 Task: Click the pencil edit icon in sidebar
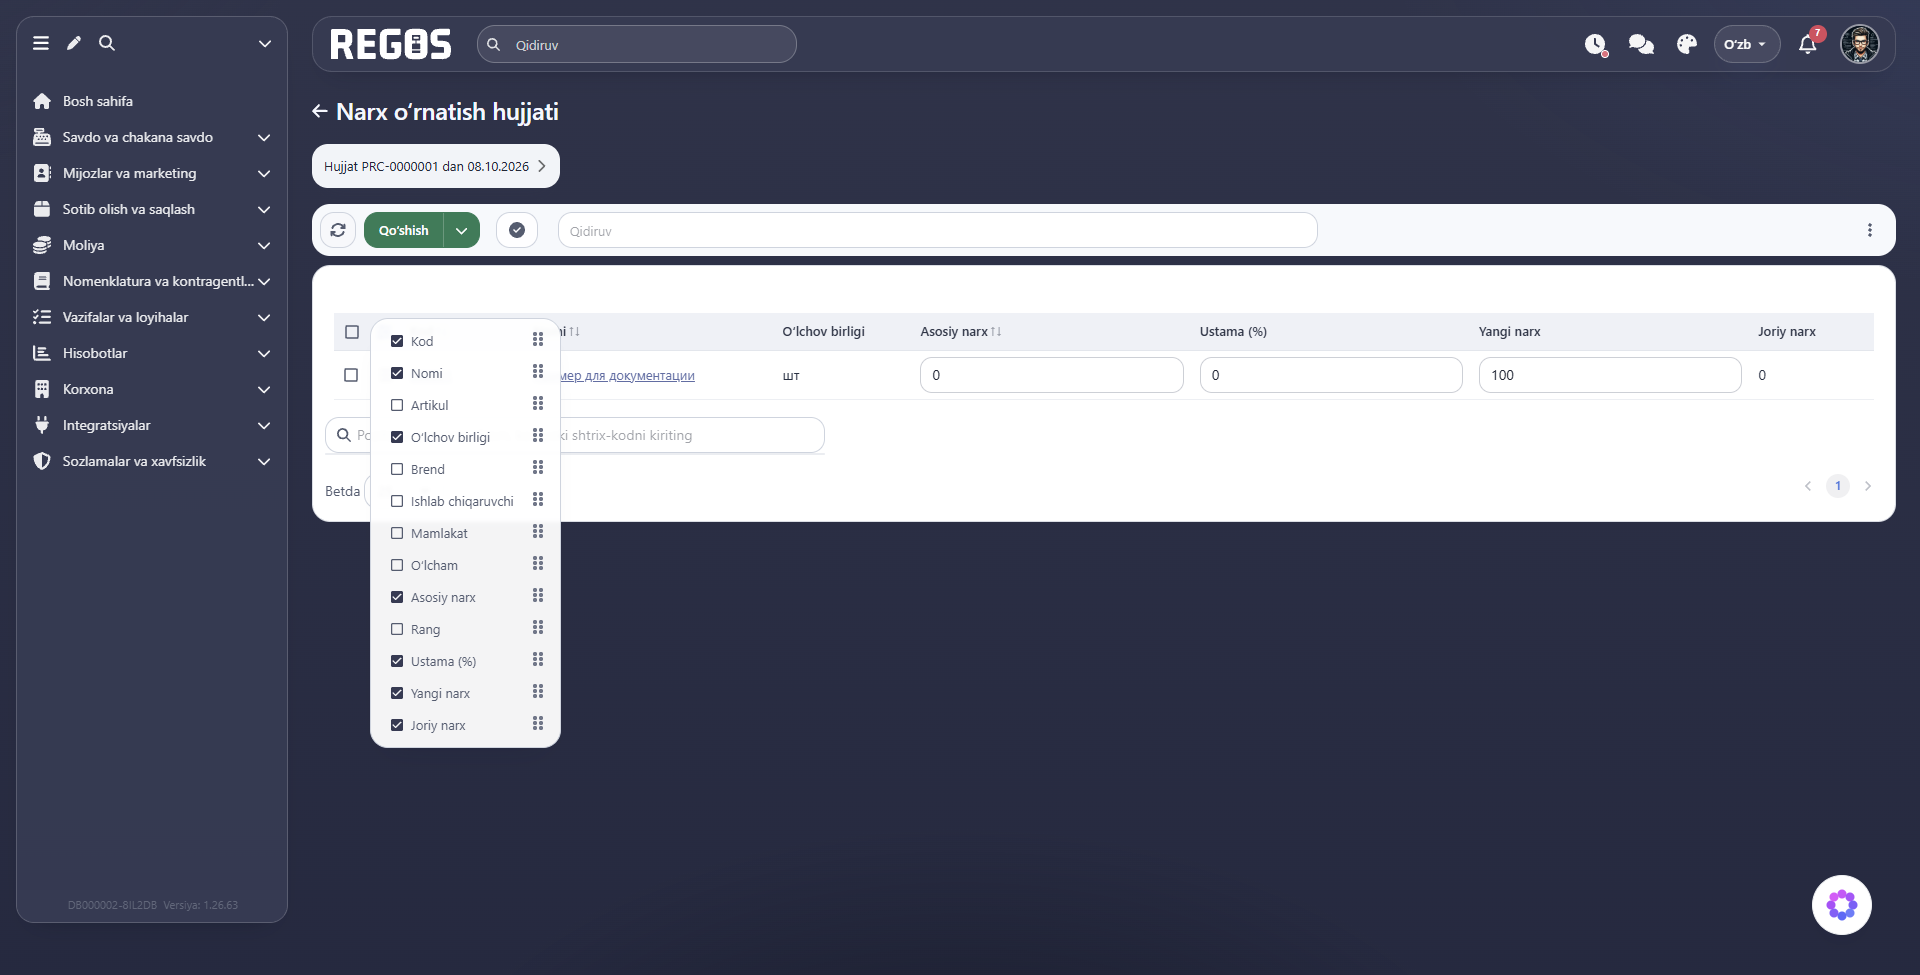pos(74,43)
